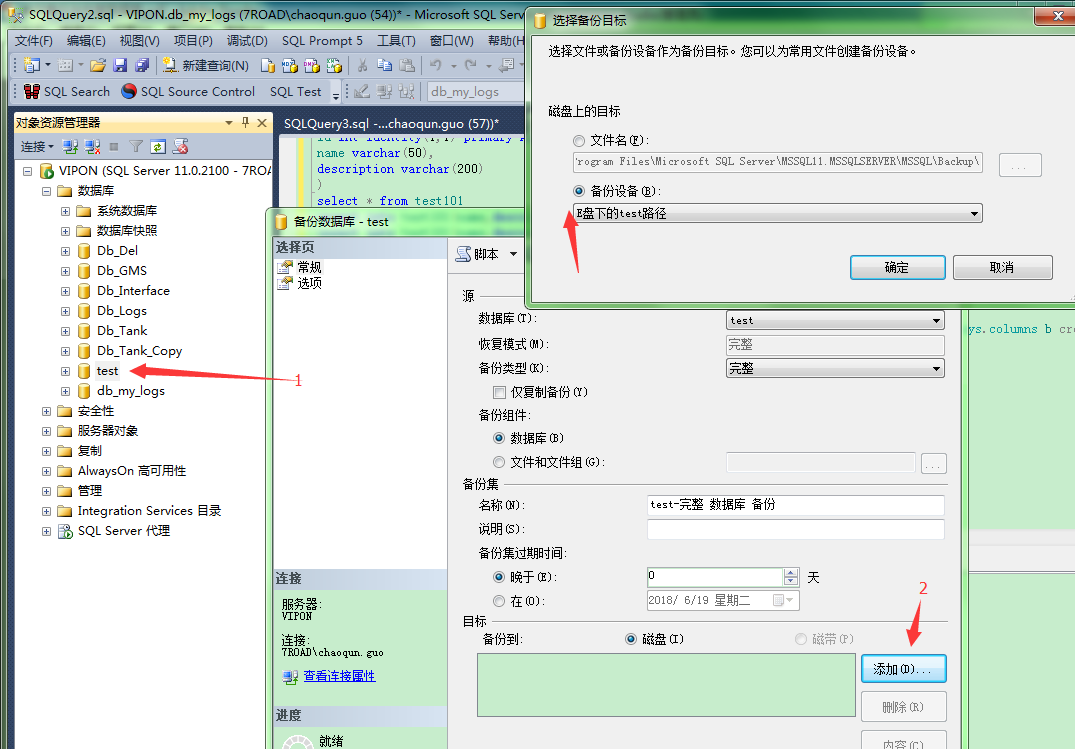Click the Paste icon in toolbar
1075x749 pixels.
click(407, 65)
